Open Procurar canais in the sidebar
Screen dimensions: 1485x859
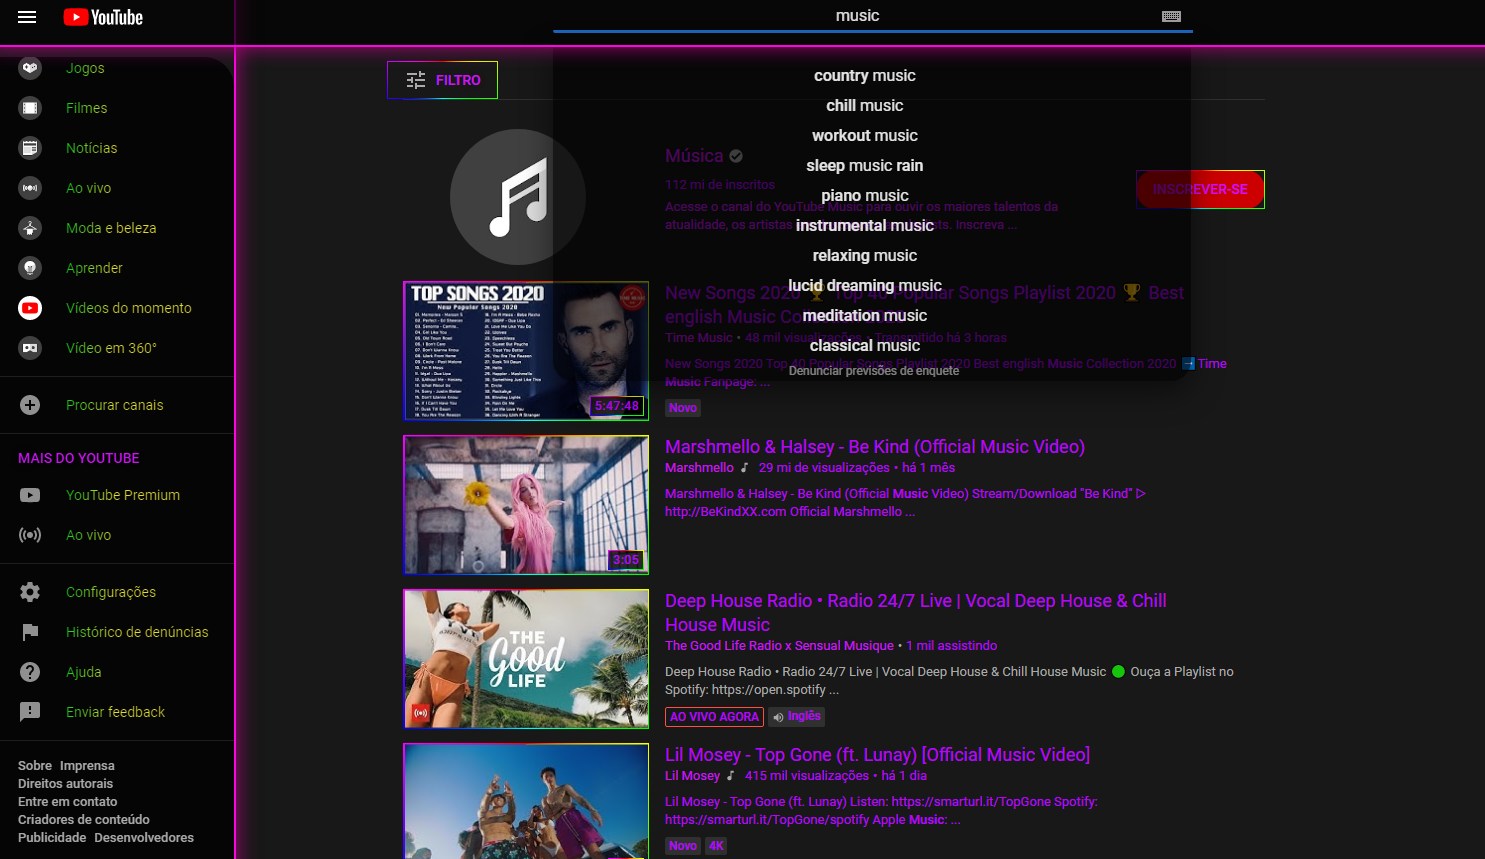[114, 405]
